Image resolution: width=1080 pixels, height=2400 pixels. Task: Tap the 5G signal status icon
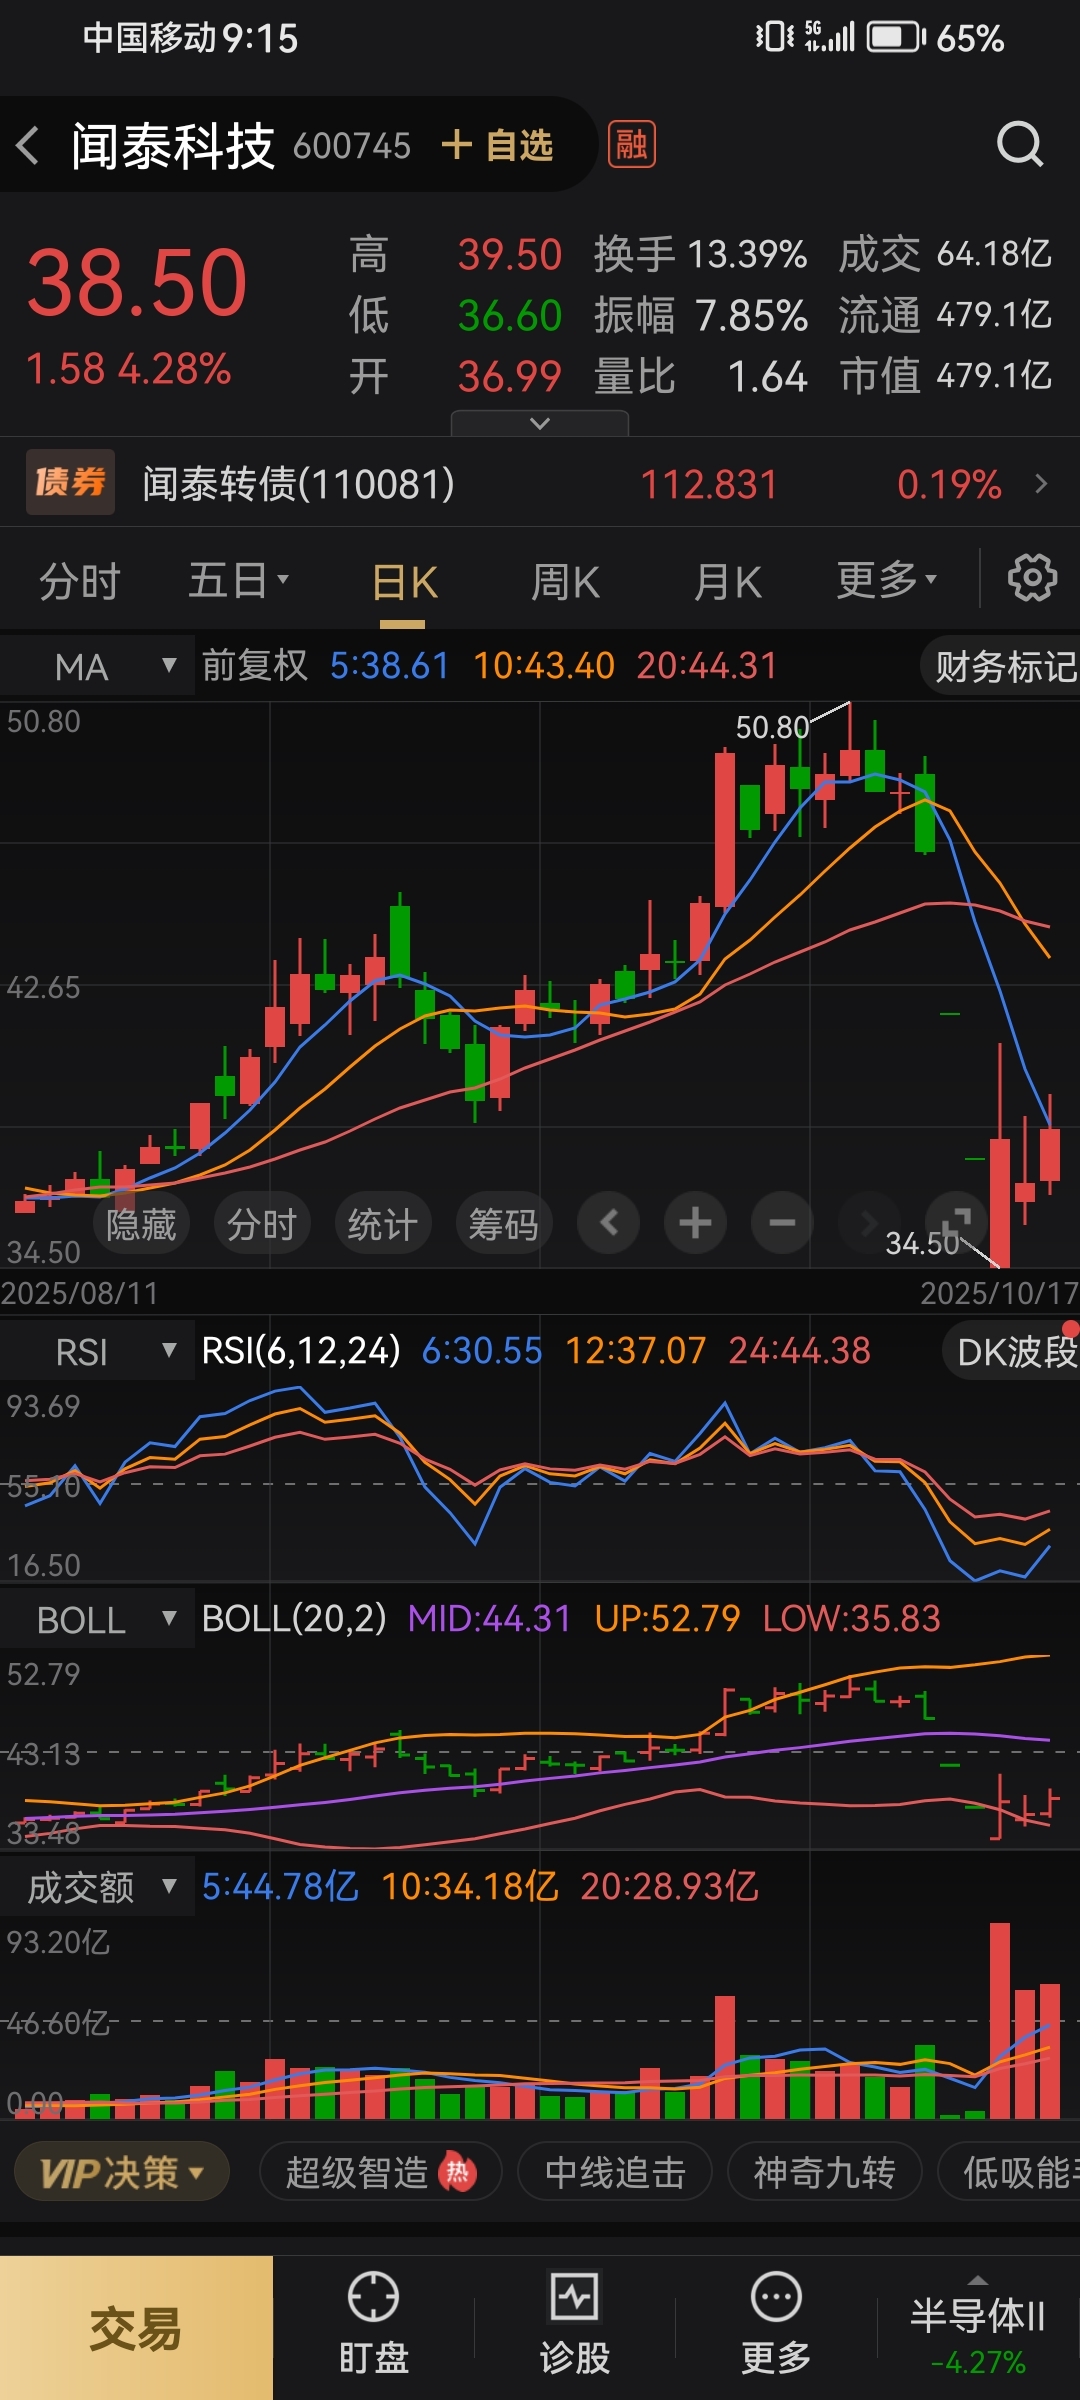829,37
